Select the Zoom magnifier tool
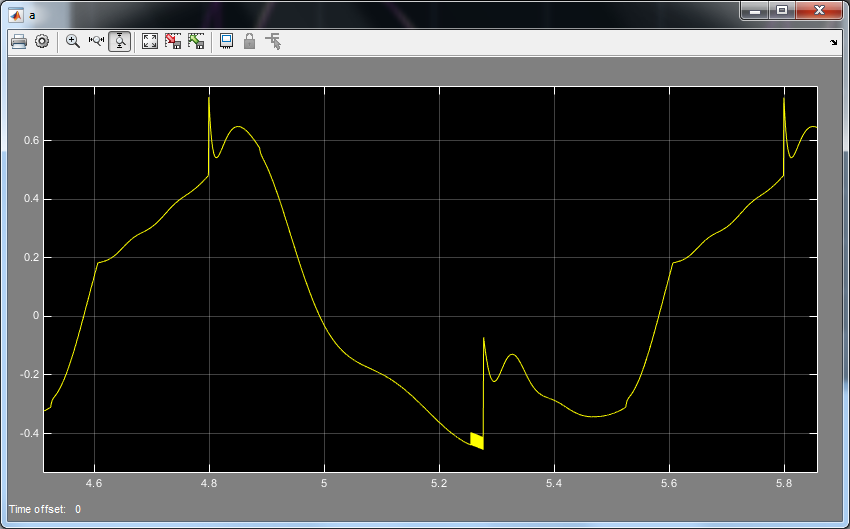 coord(73,42)
